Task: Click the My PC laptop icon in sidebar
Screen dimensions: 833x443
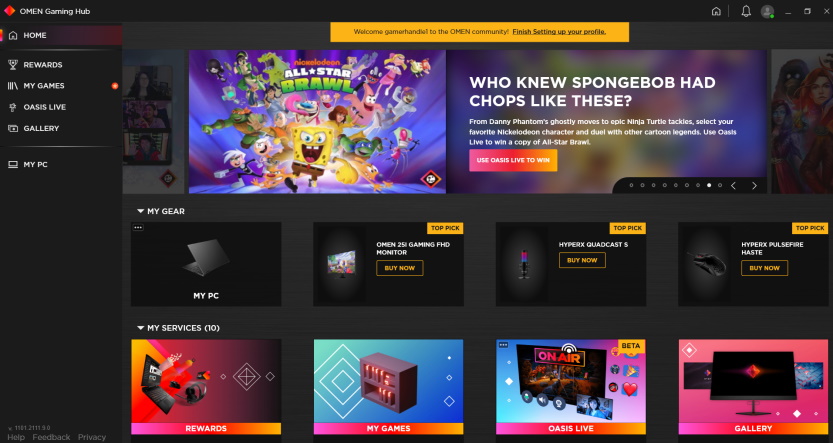Action: [13, 165]
